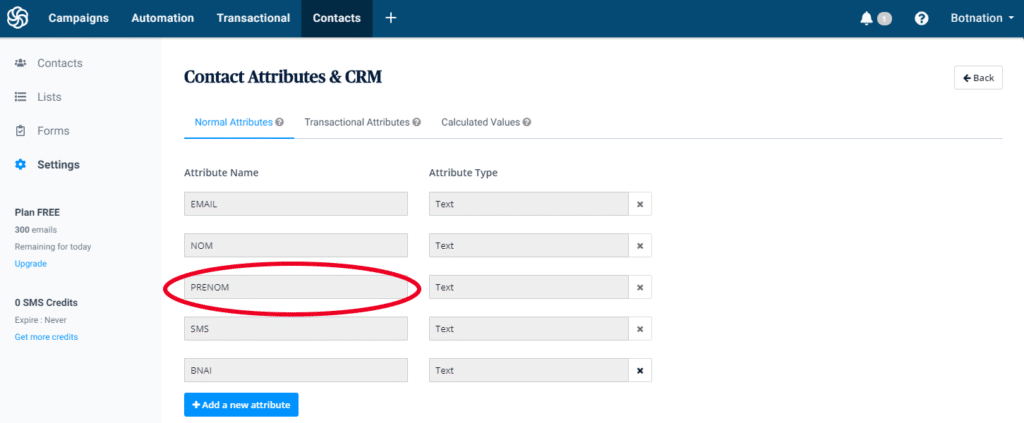
Task: Delete the BNAI attribute with the x icon
Action: (x=640, y=371)
